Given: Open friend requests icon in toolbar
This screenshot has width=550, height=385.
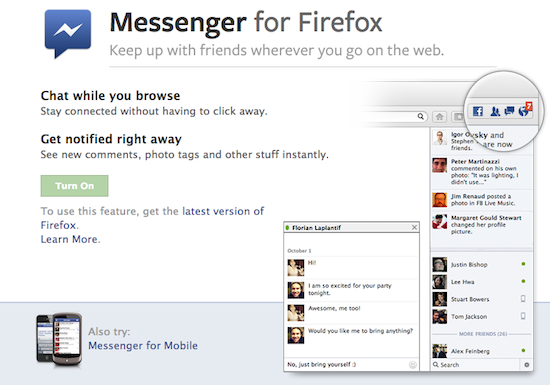Looking at the screenshot, I should 495,112.
